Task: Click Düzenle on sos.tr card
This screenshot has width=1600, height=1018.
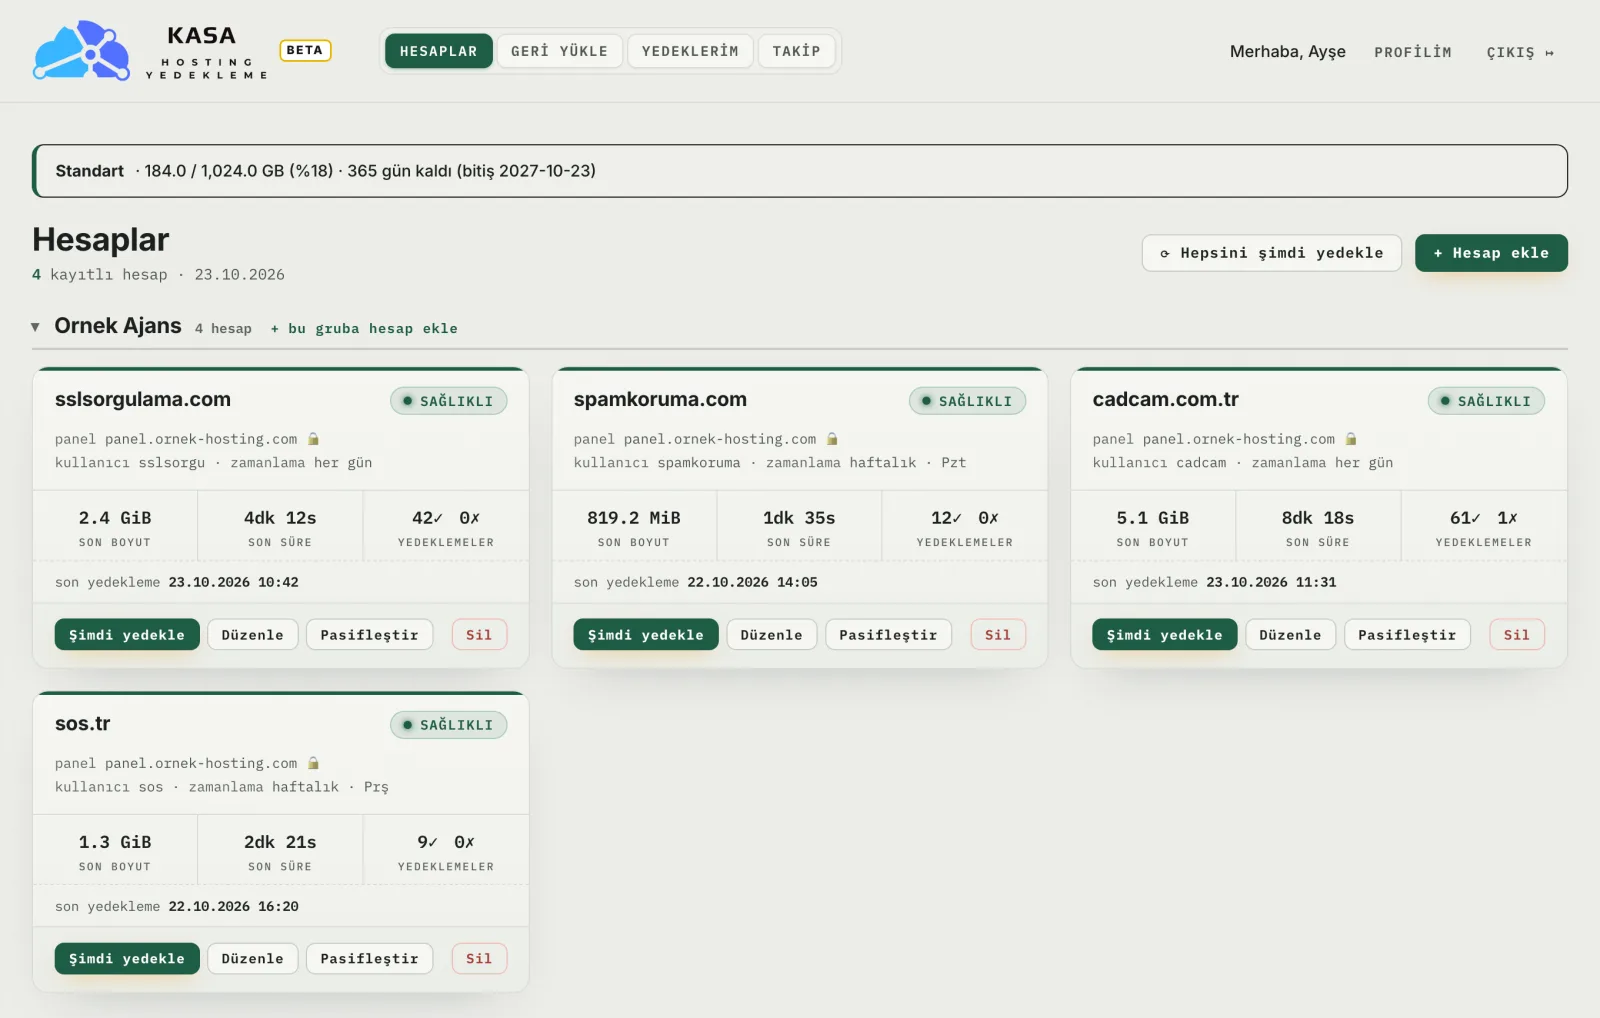Action: (252, 959)
